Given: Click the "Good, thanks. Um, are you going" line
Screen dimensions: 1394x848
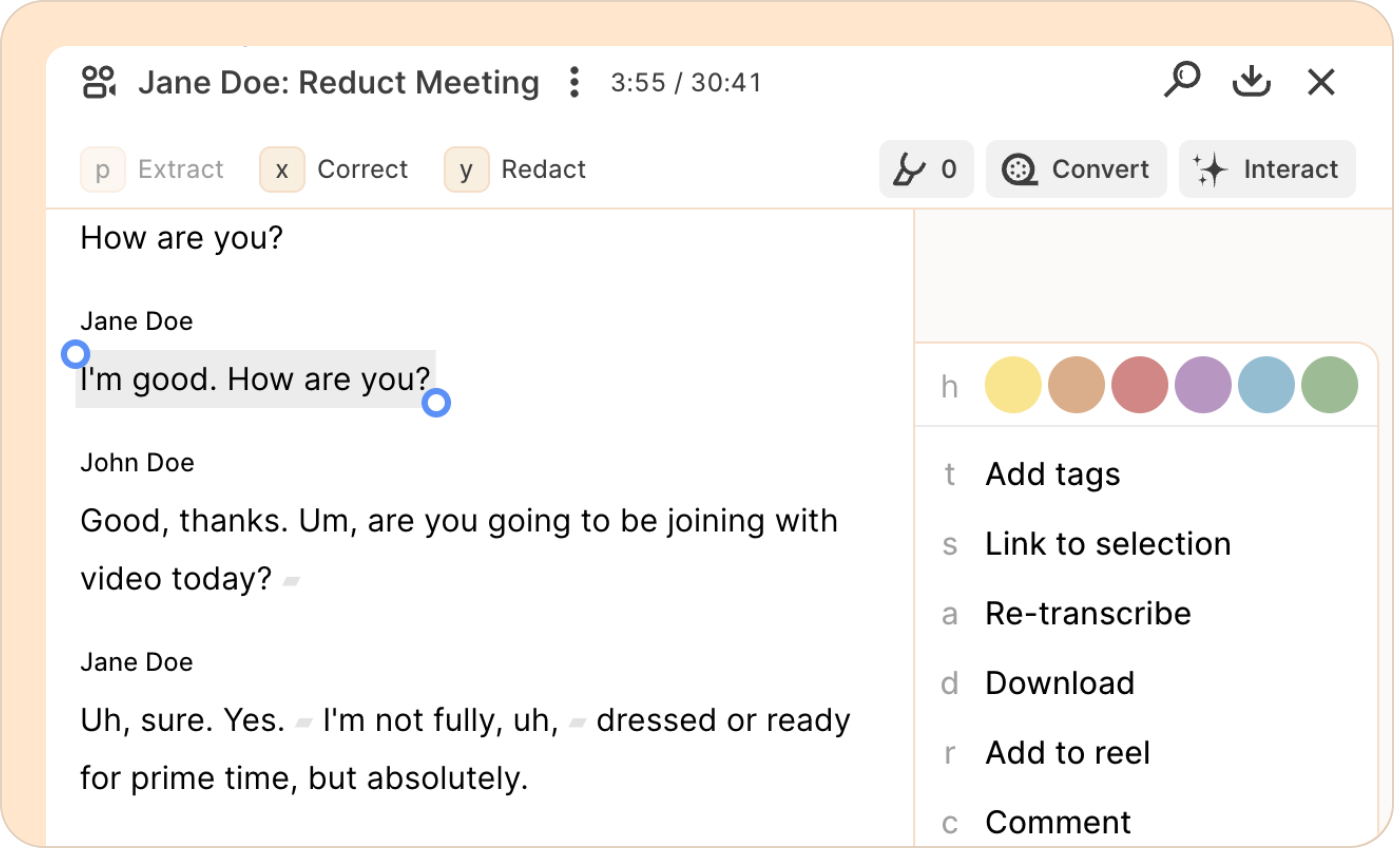Looking at the screenshot, I should [459, 521].
